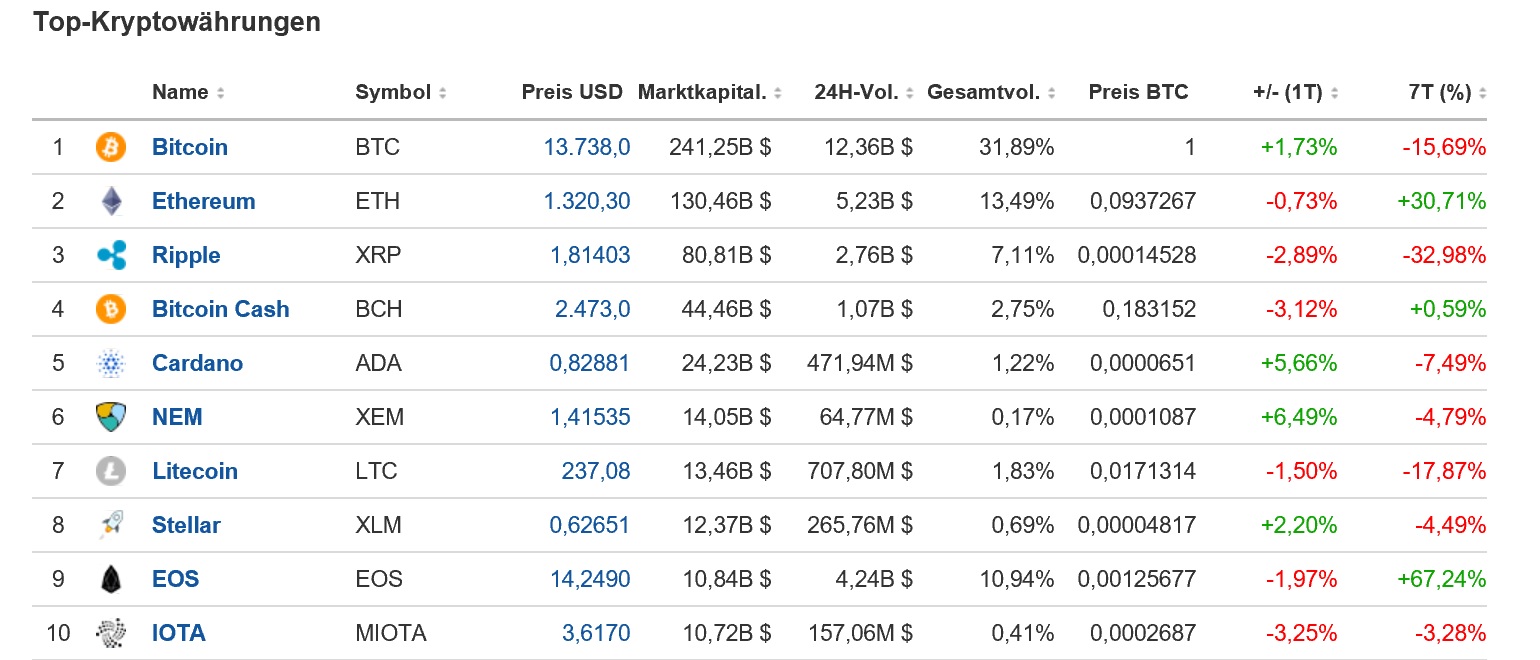Click the Litecoin logo icon
This screenshot has height=660, width=1540.
[x=111, y=472]
